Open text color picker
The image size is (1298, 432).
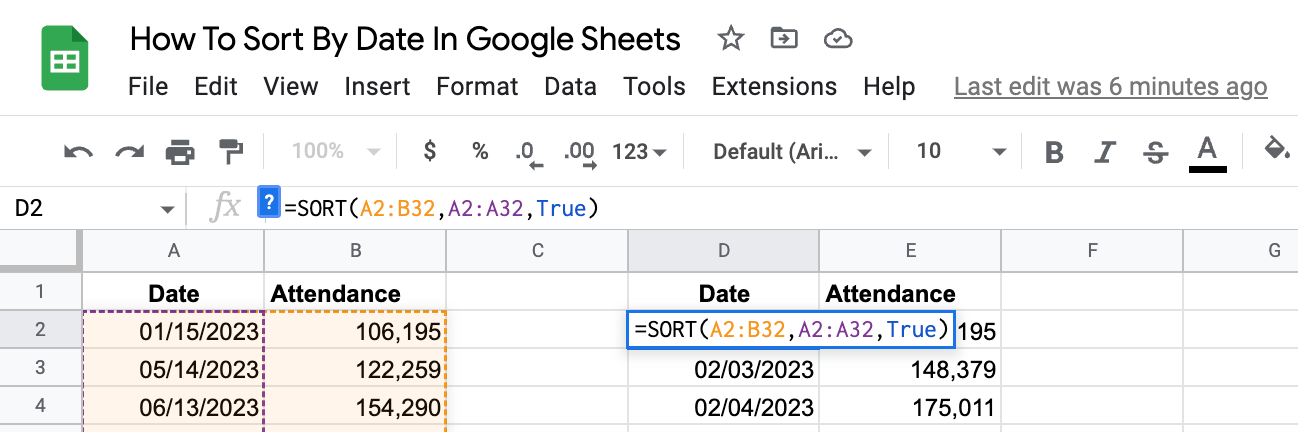1207,153
